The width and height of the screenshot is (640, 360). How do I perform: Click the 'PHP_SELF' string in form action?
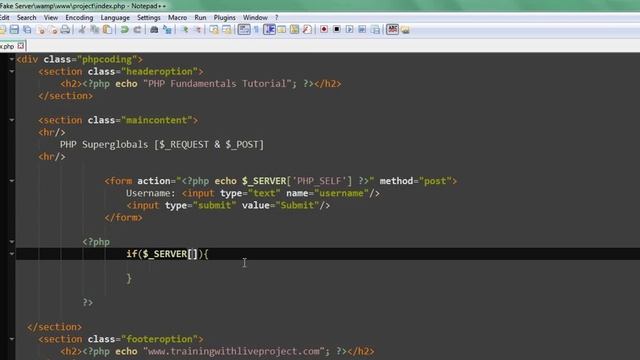[319, 181]
